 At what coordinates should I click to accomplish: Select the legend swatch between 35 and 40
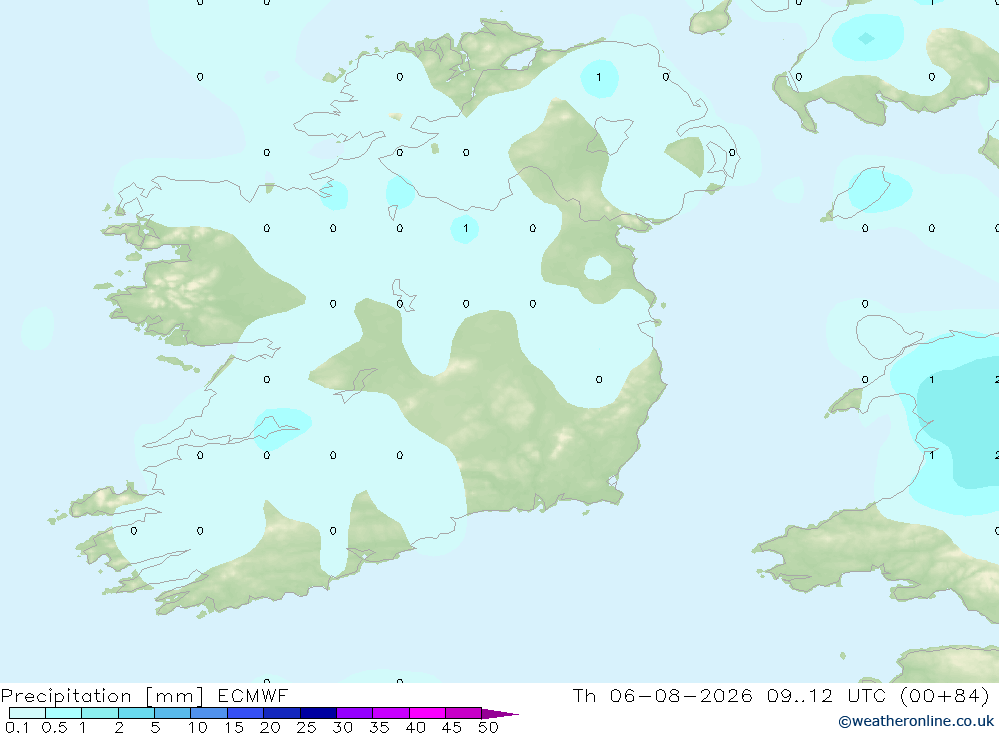point(391,713)
